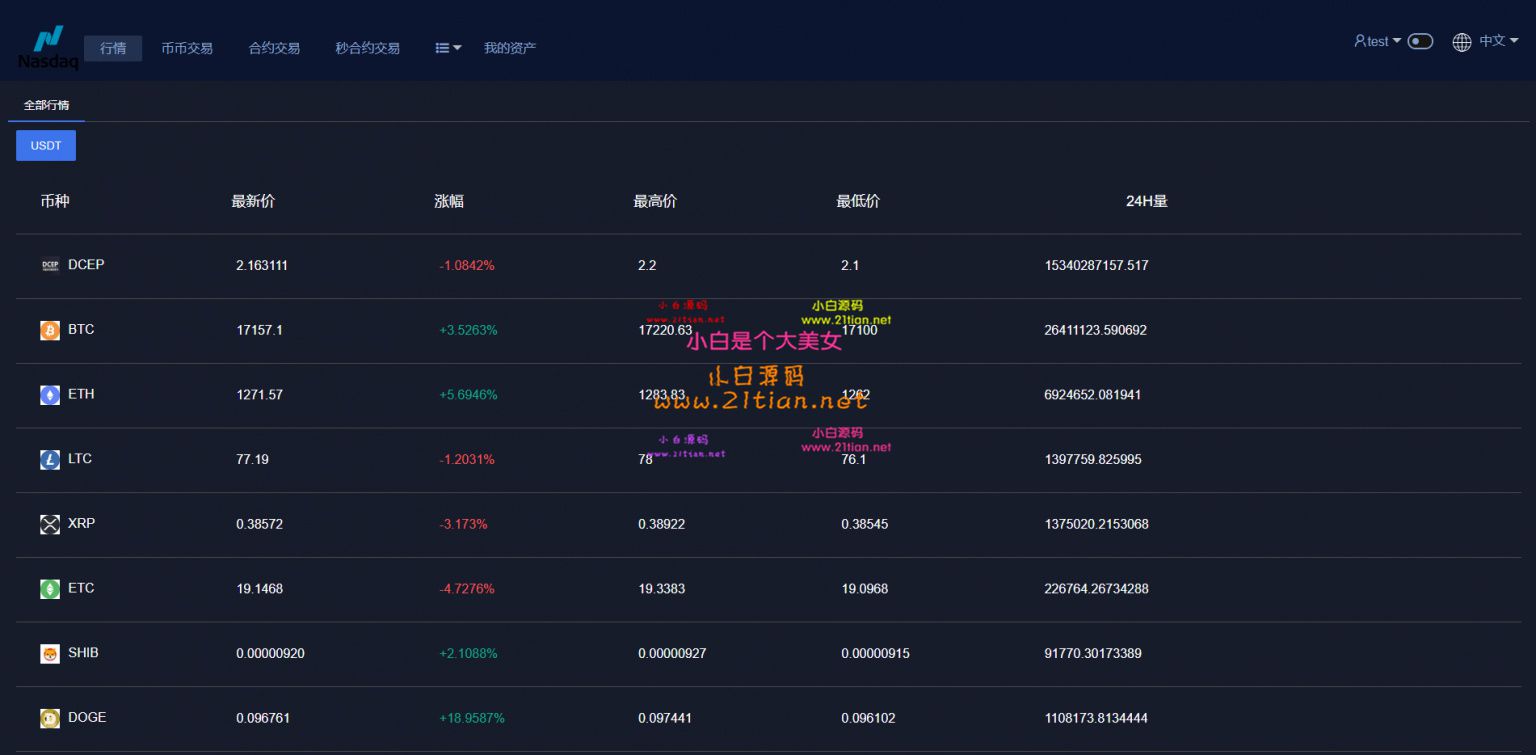Click the globe language icon
Screen dimensions: 1536x755
tap(1462, 42)
